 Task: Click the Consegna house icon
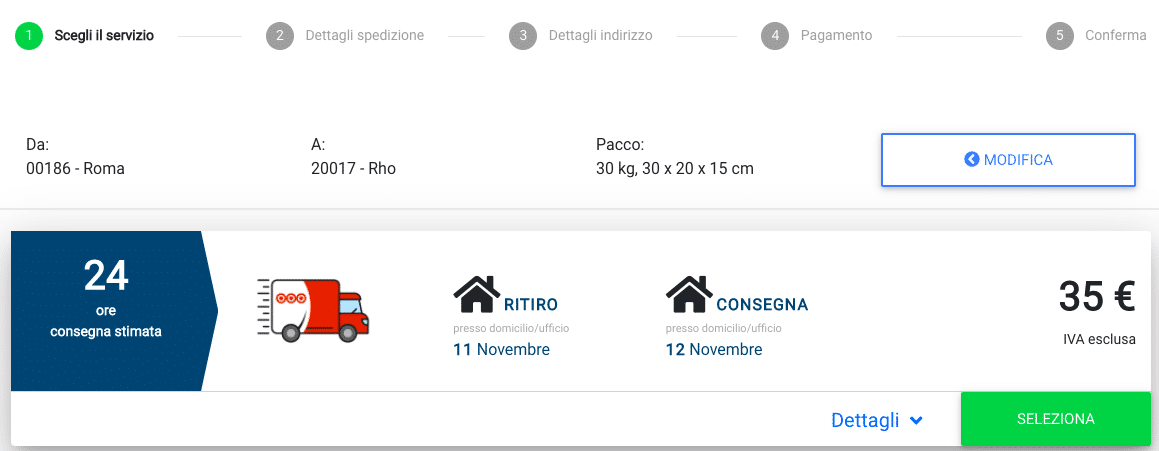[689, 294]
